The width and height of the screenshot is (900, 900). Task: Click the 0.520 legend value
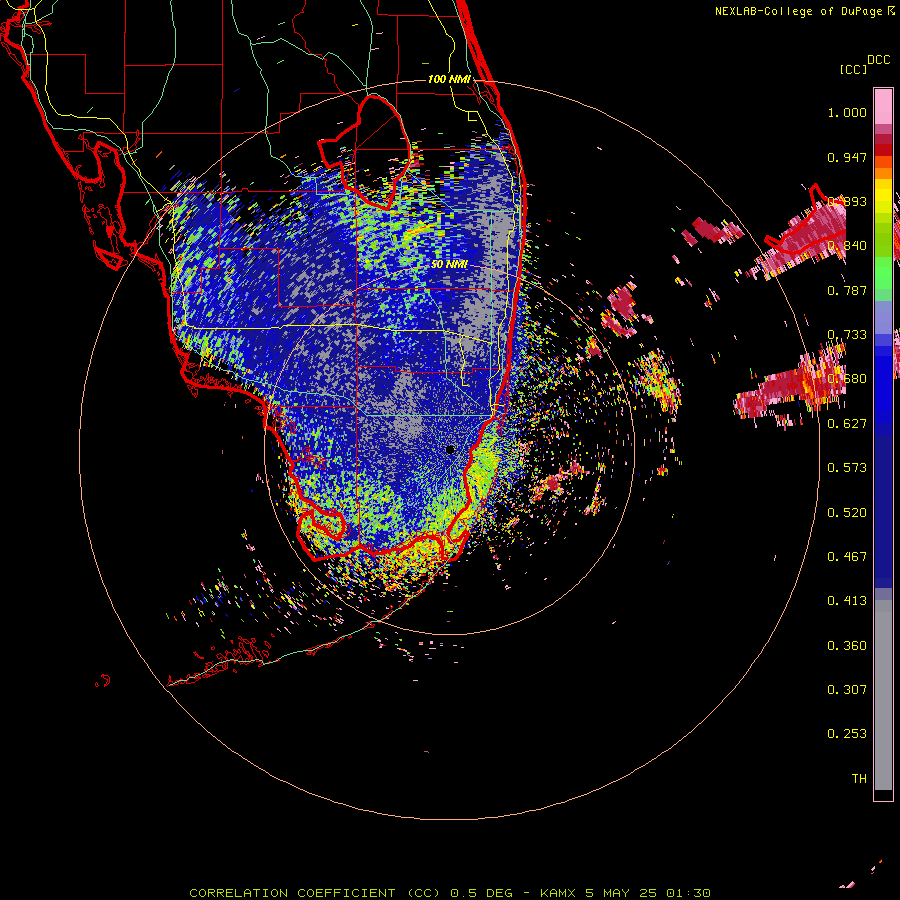pos(847,513)
